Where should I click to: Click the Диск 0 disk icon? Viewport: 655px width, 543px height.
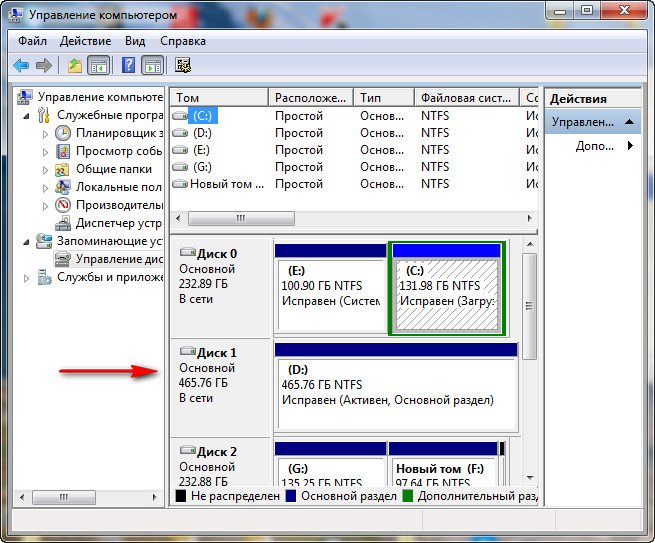click(x=188, y=252)
